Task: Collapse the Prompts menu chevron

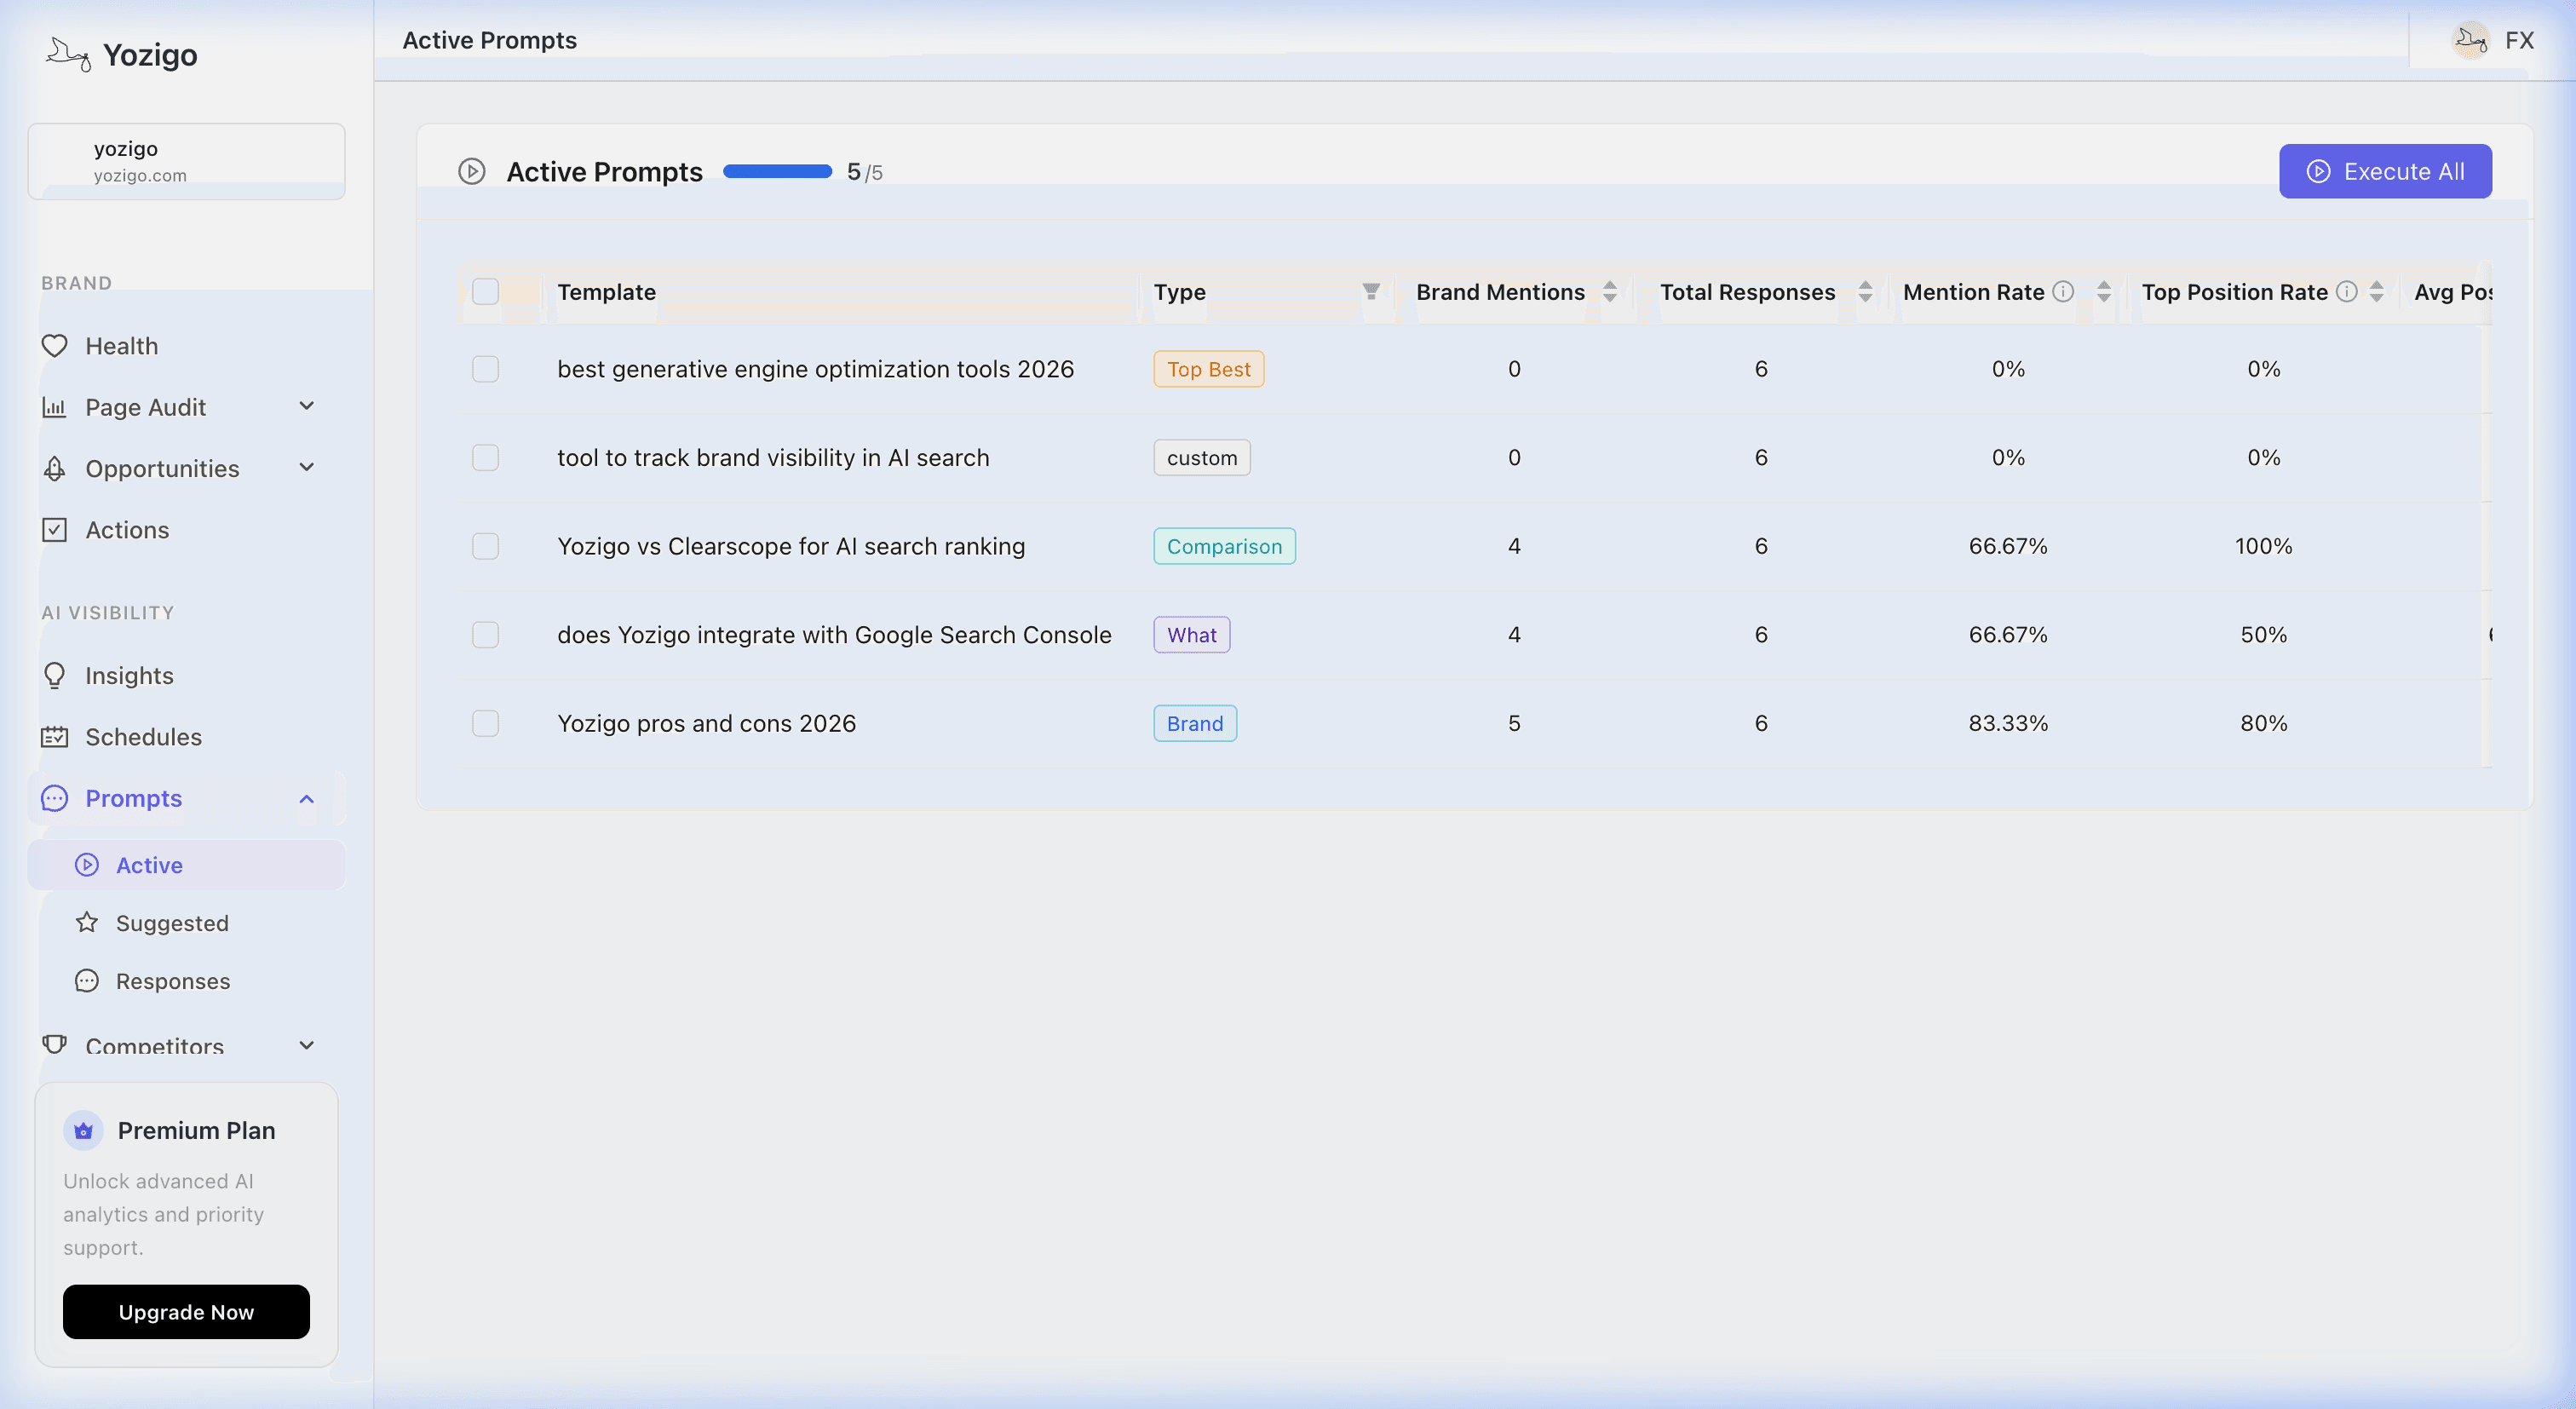Action: tap(307, 798)
